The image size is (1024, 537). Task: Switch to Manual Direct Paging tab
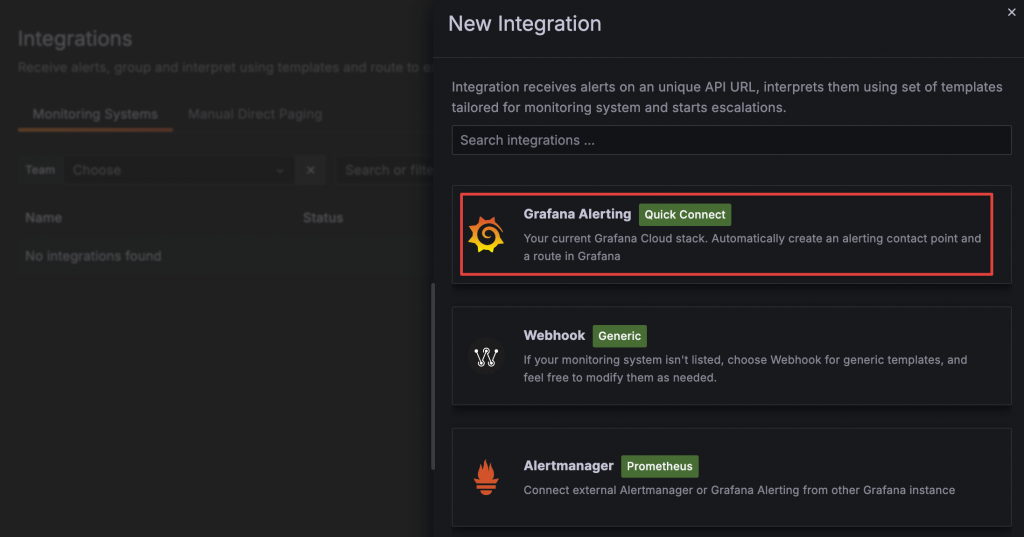coord(255,114)
